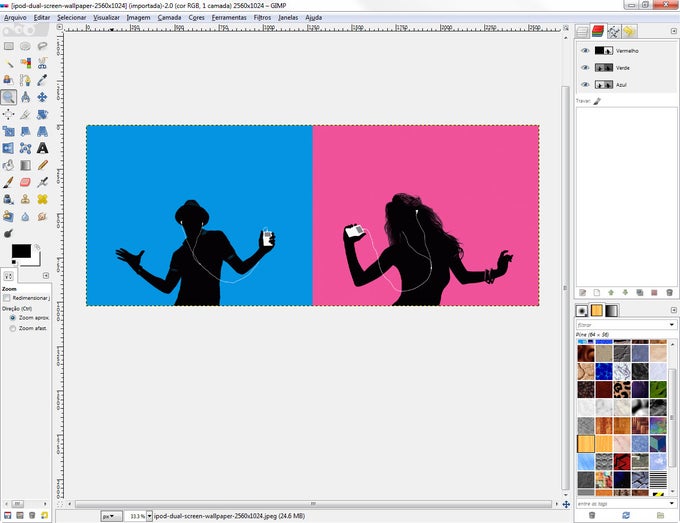Select the Zoom aprox. radio option
Screen dimensions: 680x523
click(13, 318)
